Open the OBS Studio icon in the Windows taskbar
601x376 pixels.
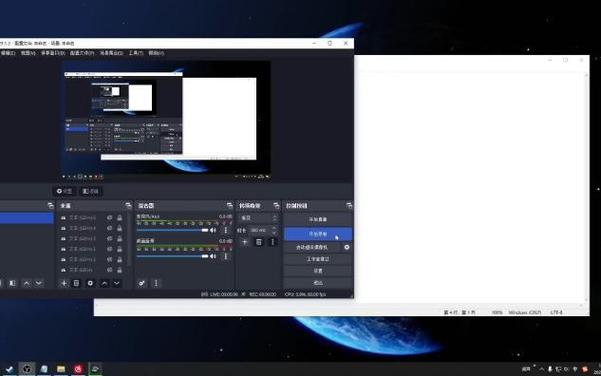27,369
